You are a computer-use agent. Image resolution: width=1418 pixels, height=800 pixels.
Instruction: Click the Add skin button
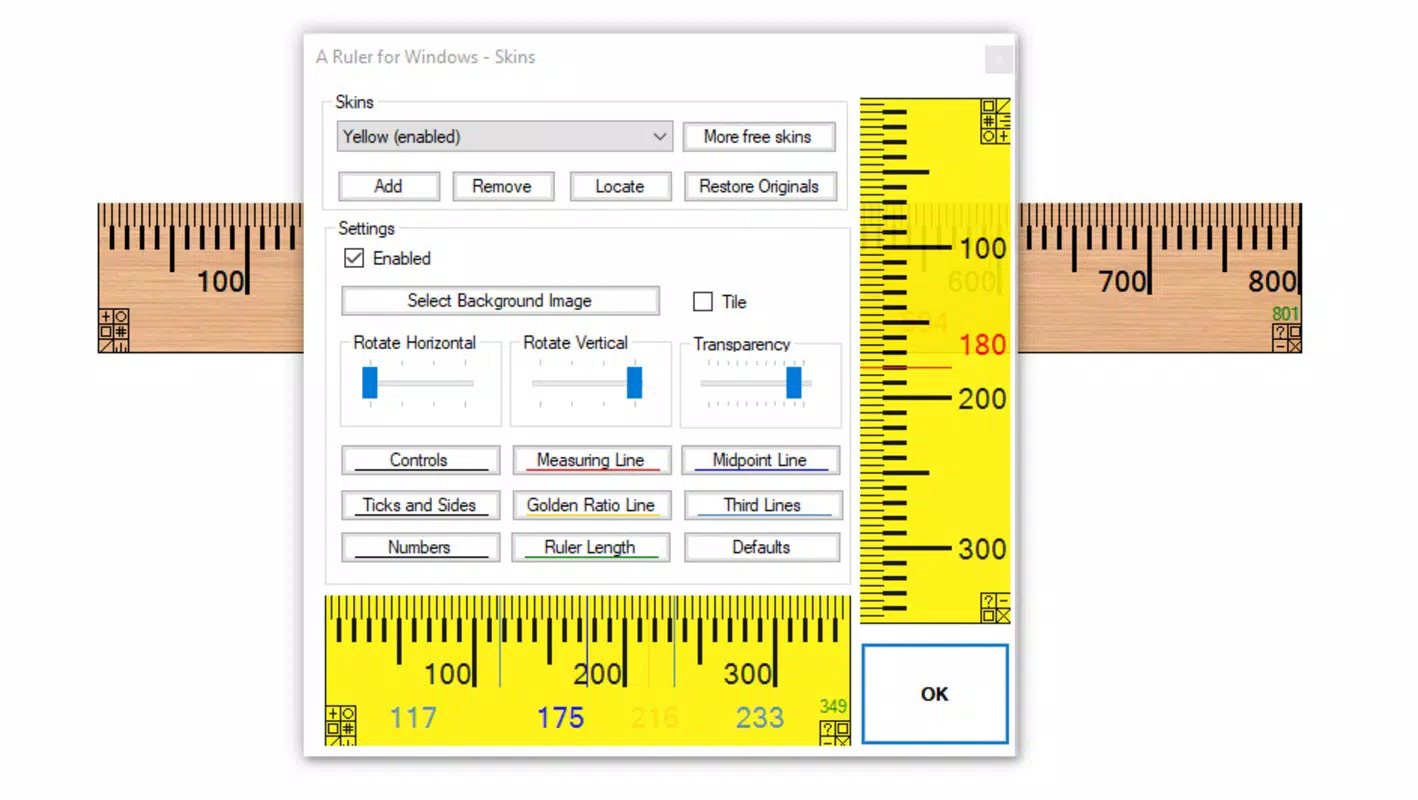(x=389, y=186)
